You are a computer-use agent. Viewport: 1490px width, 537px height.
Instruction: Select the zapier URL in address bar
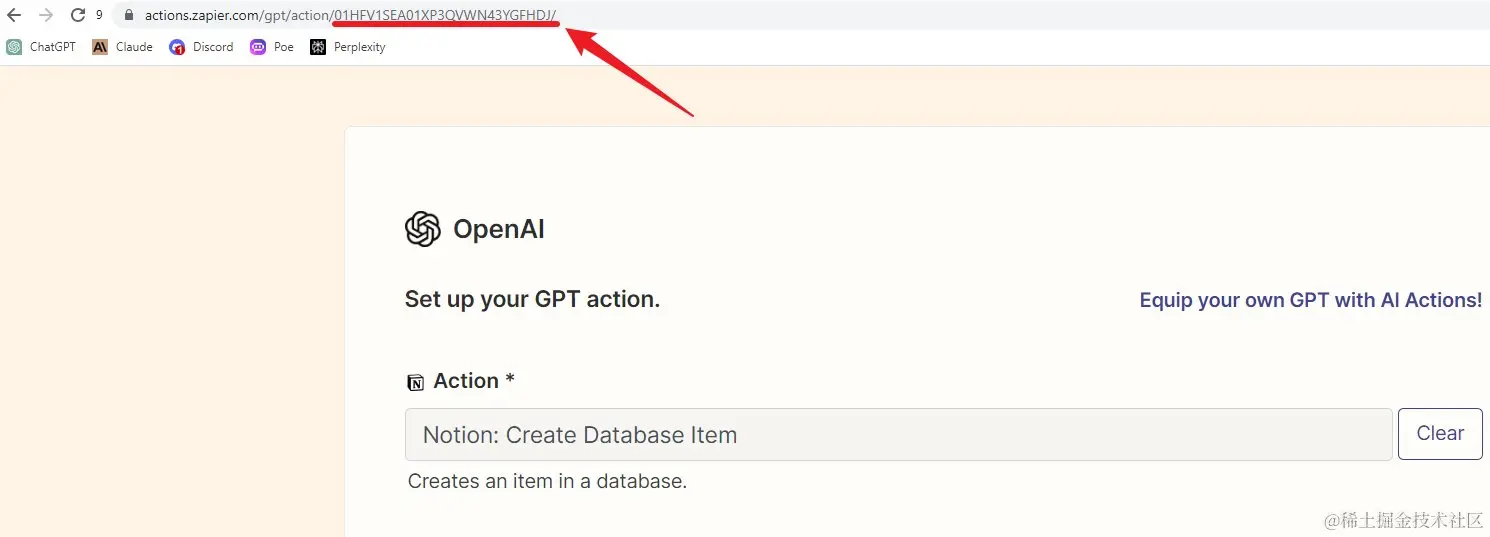click(350, 15)
